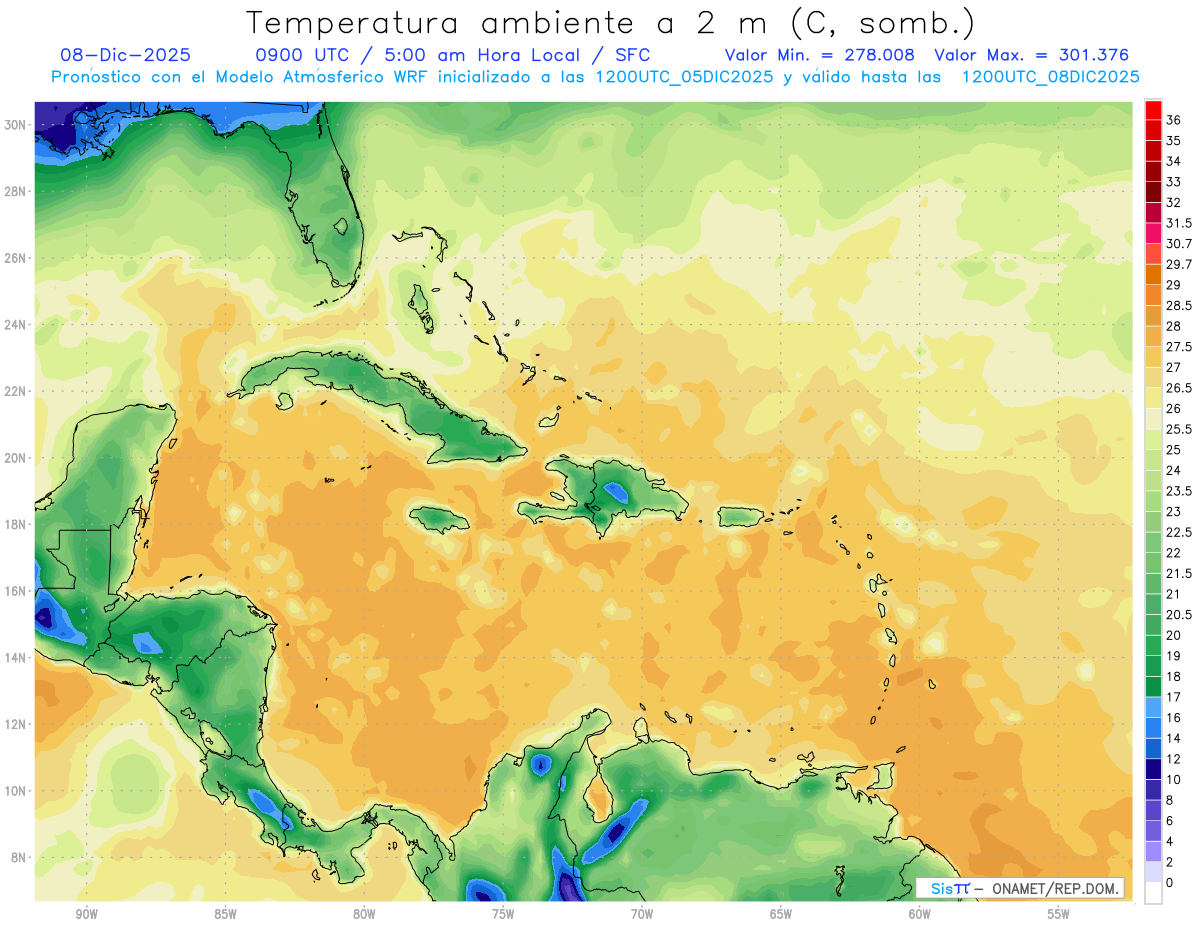Click the "75W" longitude label
Screen dimensions: 1200x927
pyautogui.click(x=503, y=914)
